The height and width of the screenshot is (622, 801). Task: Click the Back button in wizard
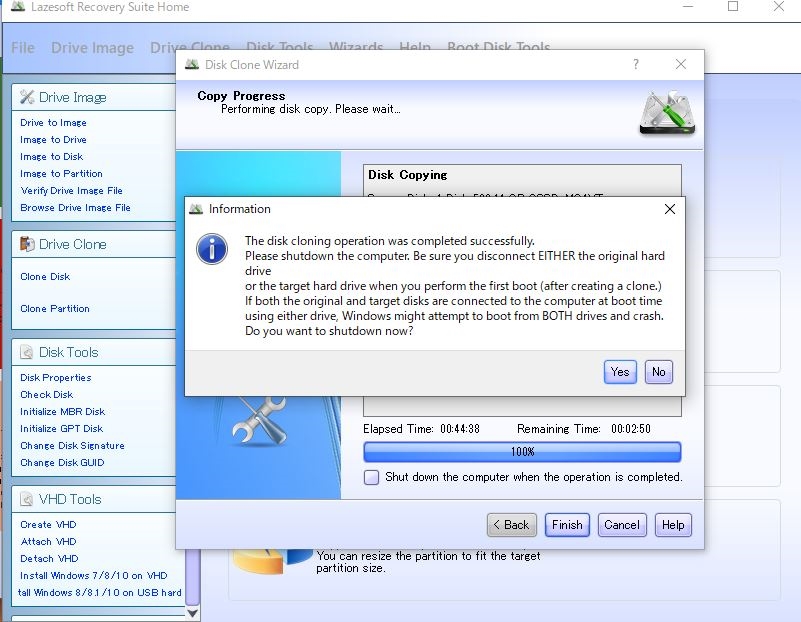pos(511,525)
